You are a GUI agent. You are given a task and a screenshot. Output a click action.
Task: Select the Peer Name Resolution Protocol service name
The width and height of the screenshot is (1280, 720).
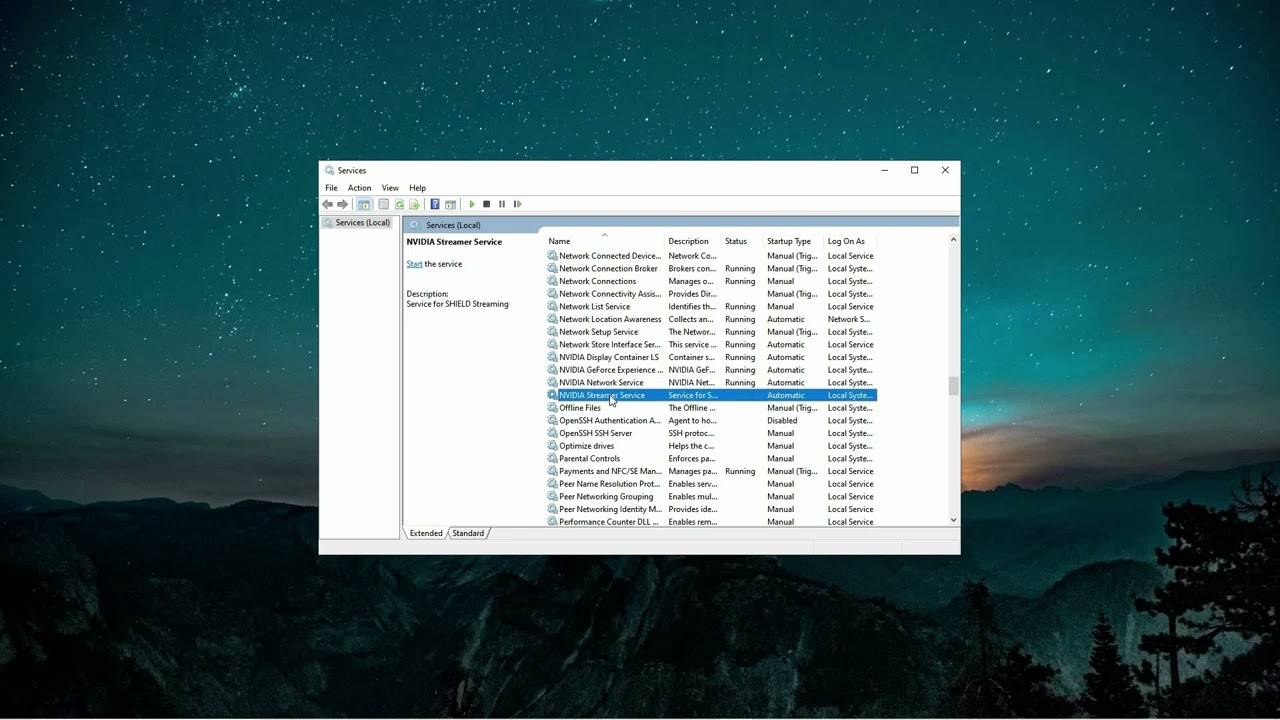tap(610, 484)
